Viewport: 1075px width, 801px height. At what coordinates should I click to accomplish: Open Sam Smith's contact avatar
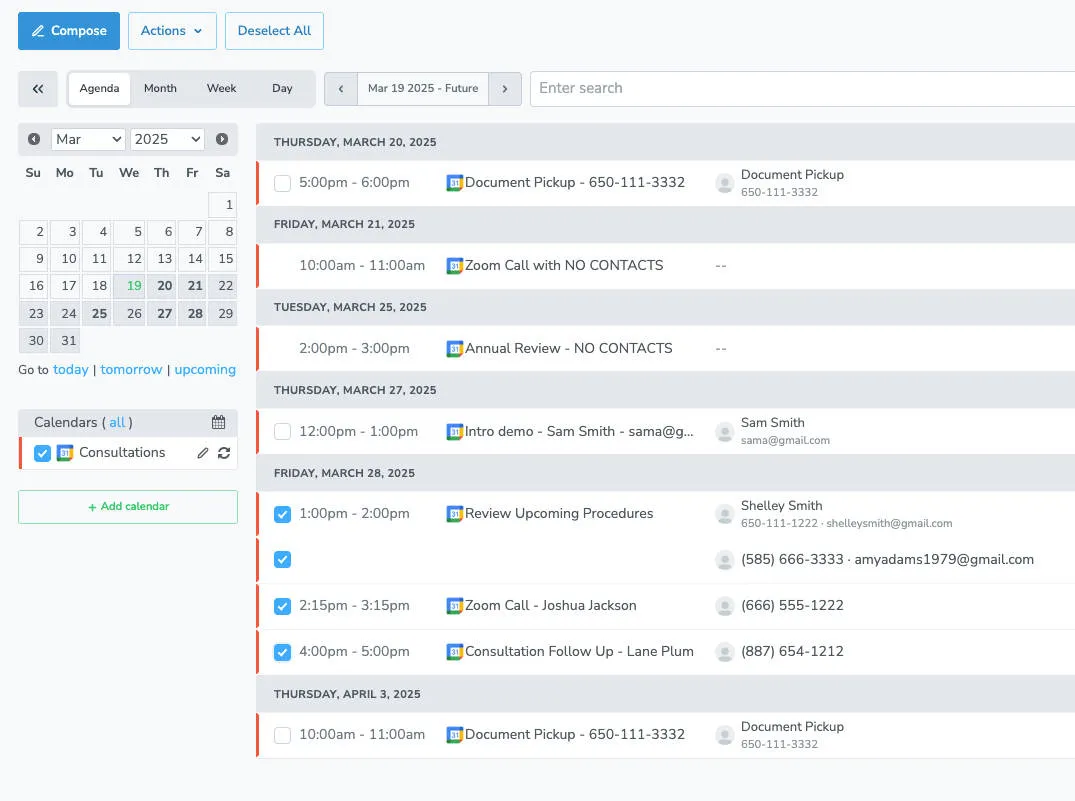[x=724, y=430]
